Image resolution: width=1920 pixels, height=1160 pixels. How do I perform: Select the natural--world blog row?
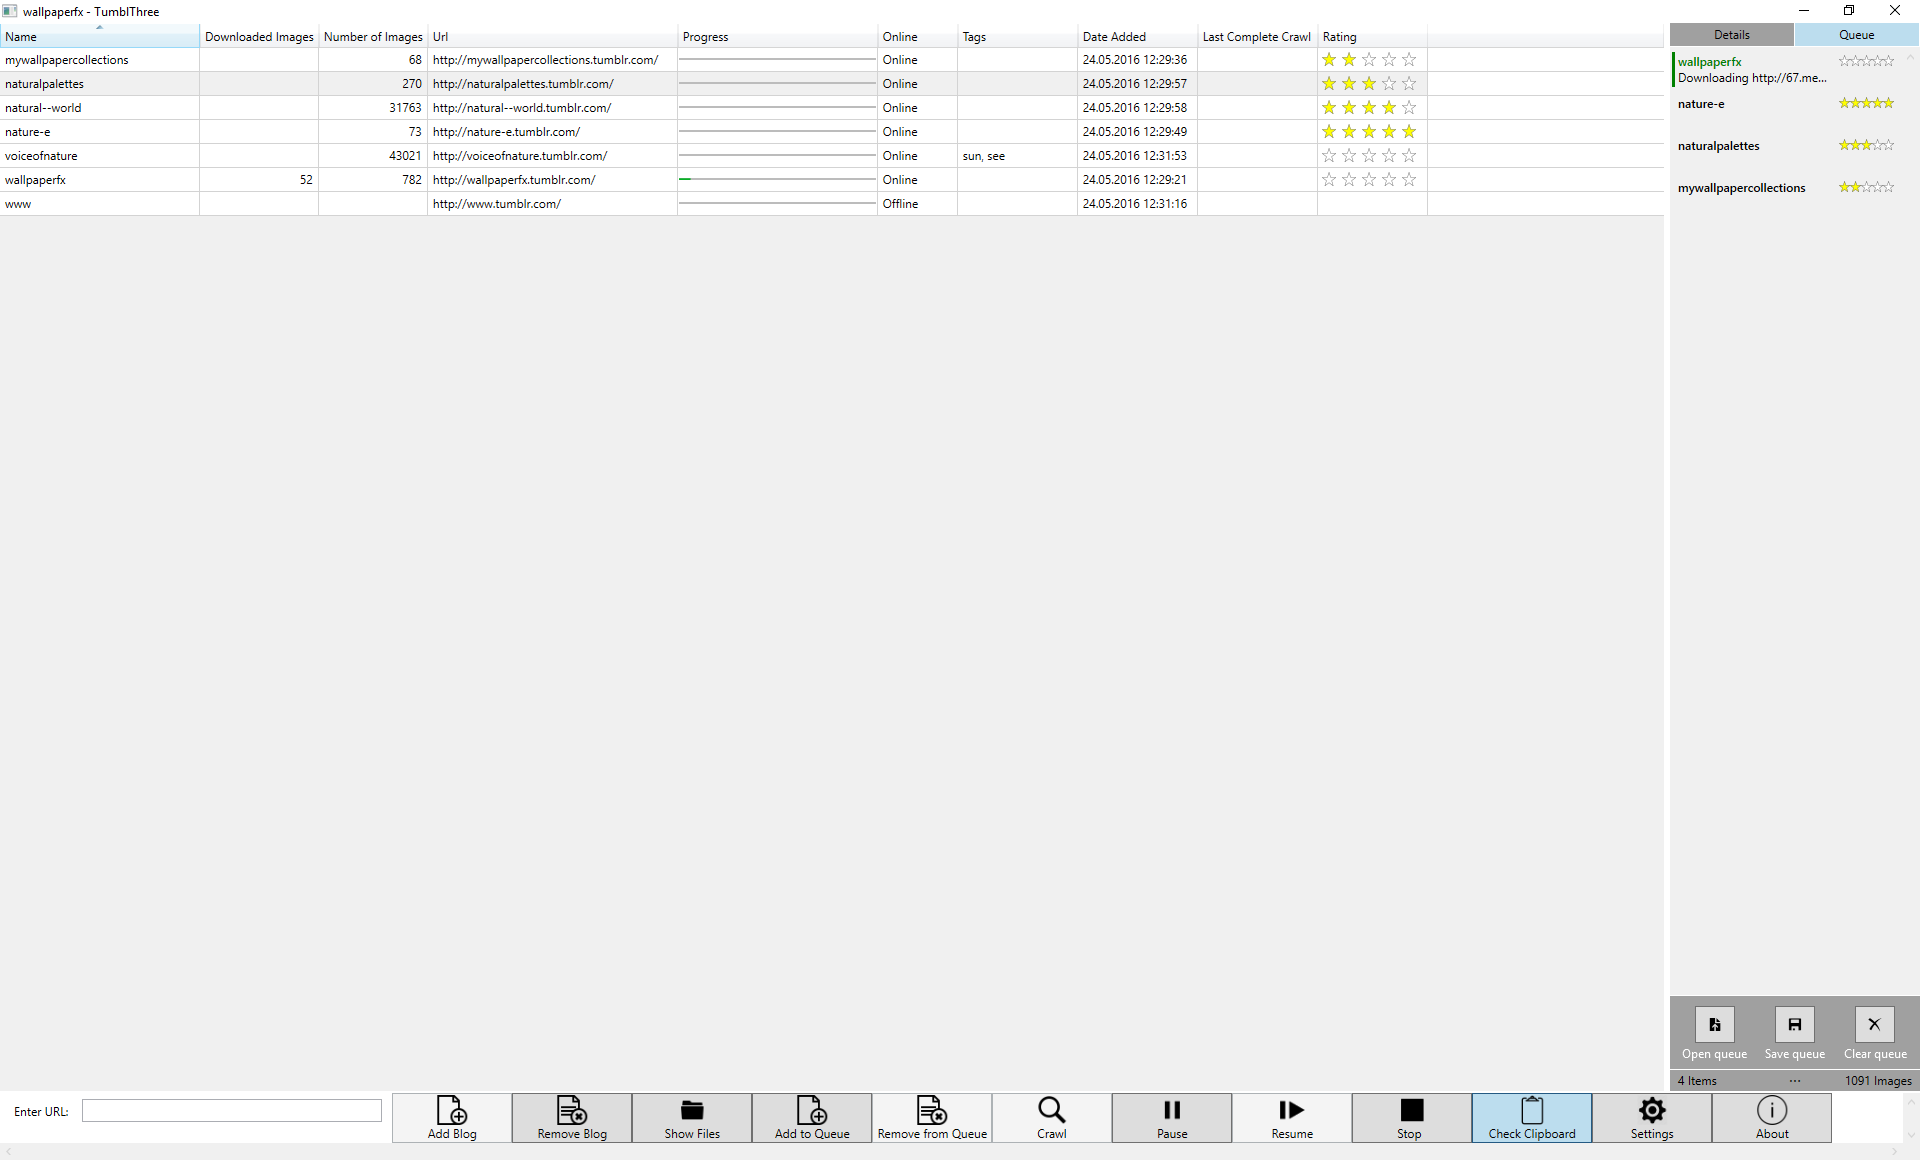coord(832,108)
